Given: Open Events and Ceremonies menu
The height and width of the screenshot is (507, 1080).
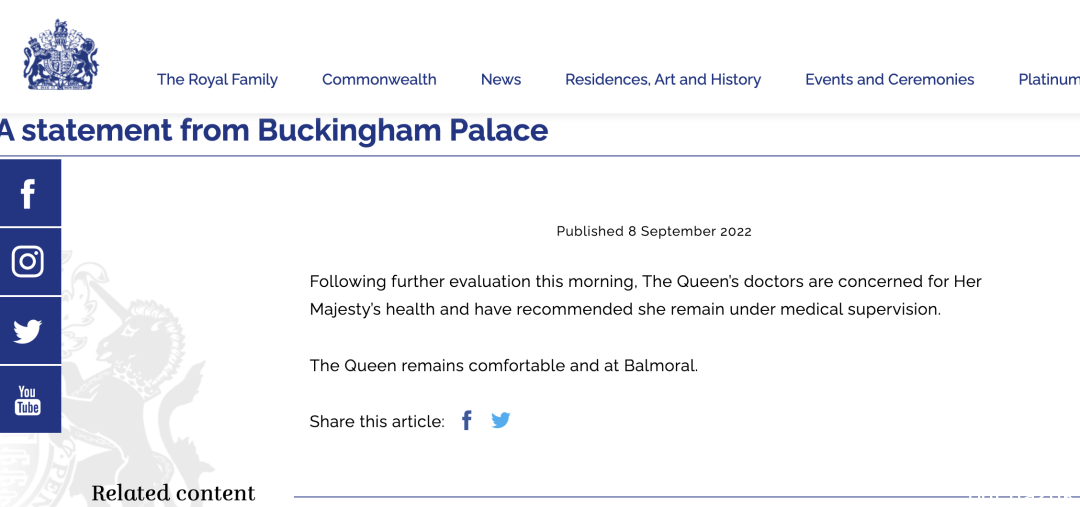Looking at the screenshot, I should coord(889,79).
